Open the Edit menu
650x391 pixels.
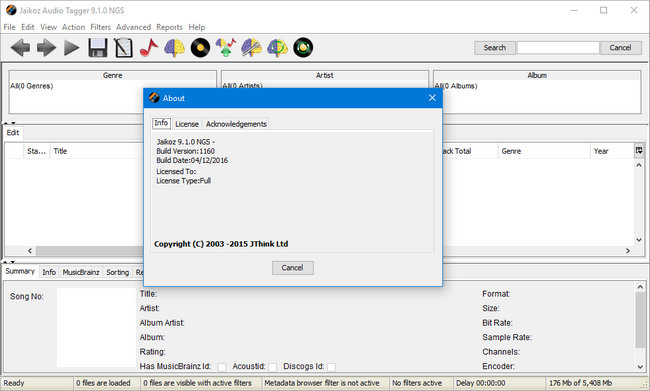(28, 27)
